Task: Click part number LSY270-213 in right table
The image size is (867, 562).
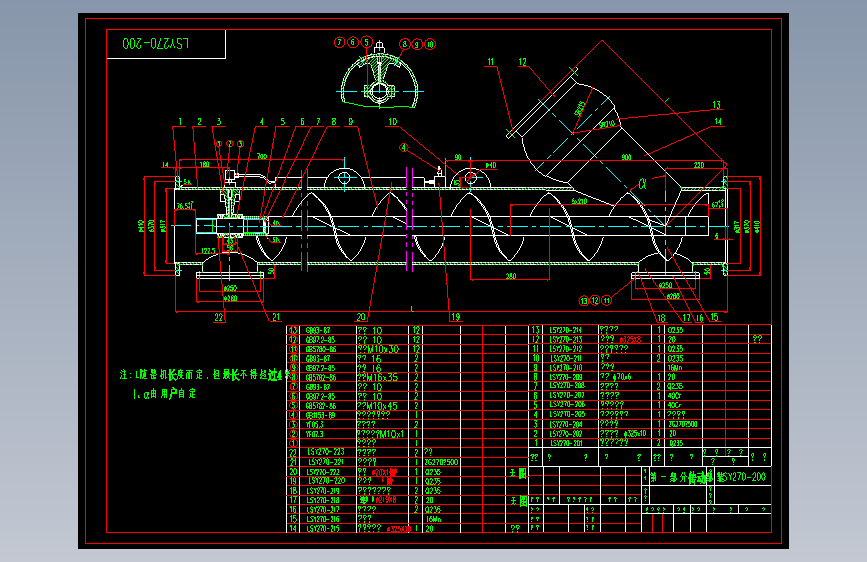Action: tap(566, 339)
